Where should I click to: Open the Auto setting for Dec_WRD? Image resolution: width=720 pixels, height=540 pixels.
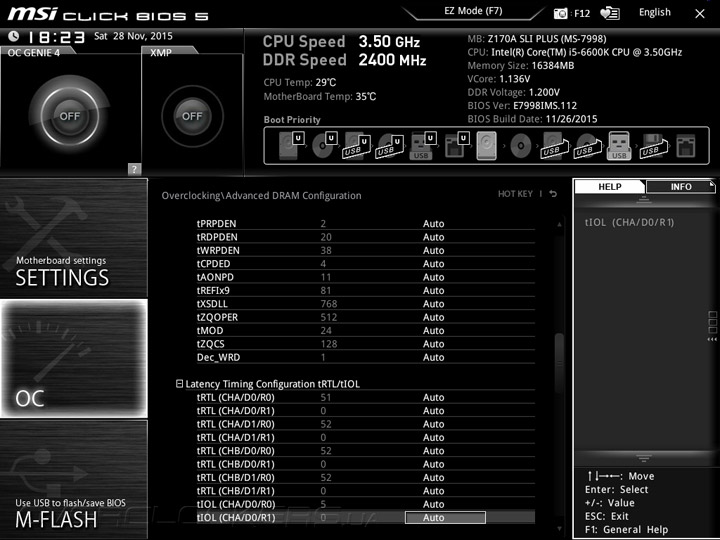433,357
